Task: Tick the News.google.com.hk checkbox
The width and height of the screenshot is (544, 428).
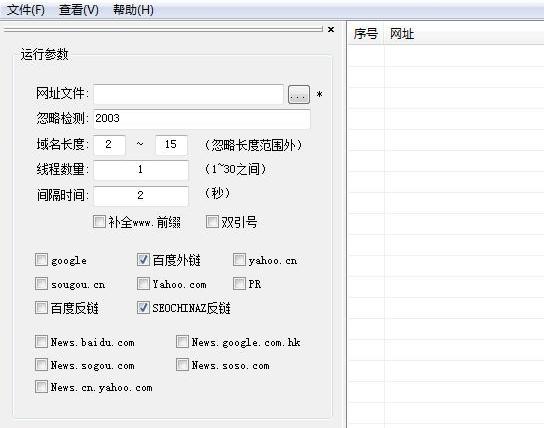Action: tap(182, 342)
